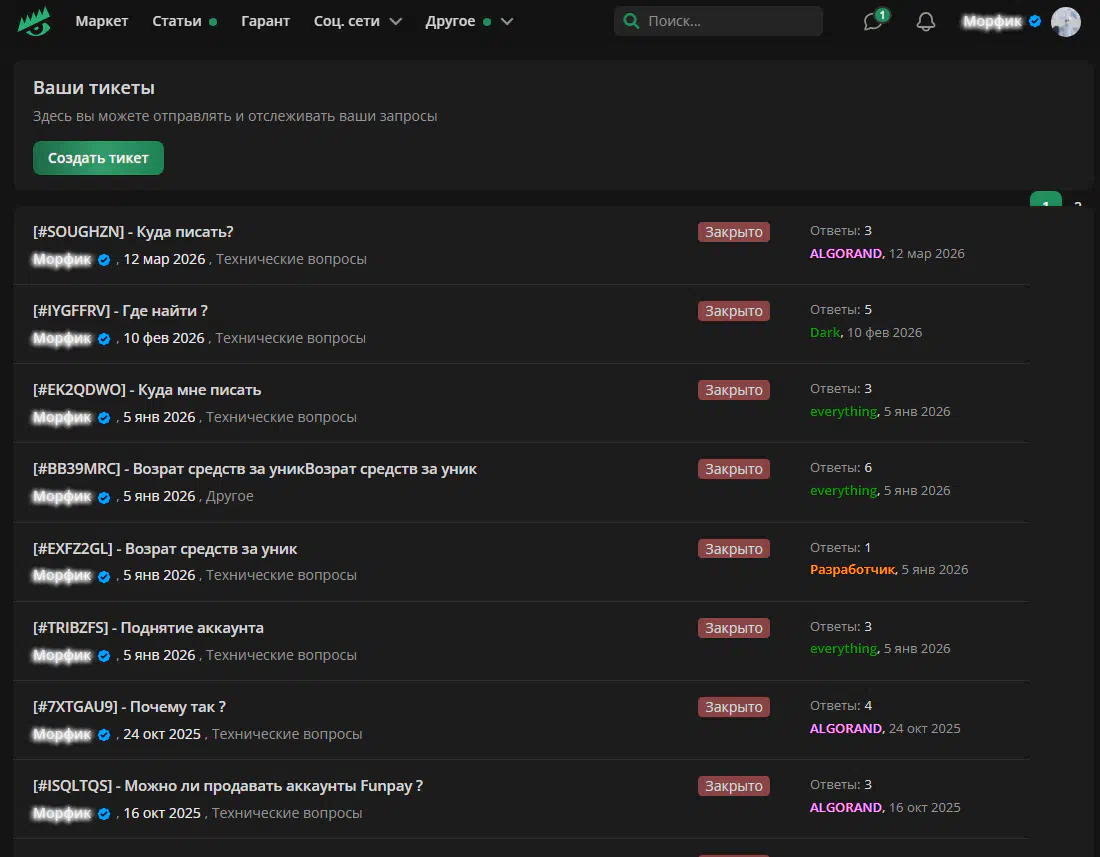
Task: Click verified badge under SOUGHZN ticket
Action: pyautogui.click(x=103, y=260)
